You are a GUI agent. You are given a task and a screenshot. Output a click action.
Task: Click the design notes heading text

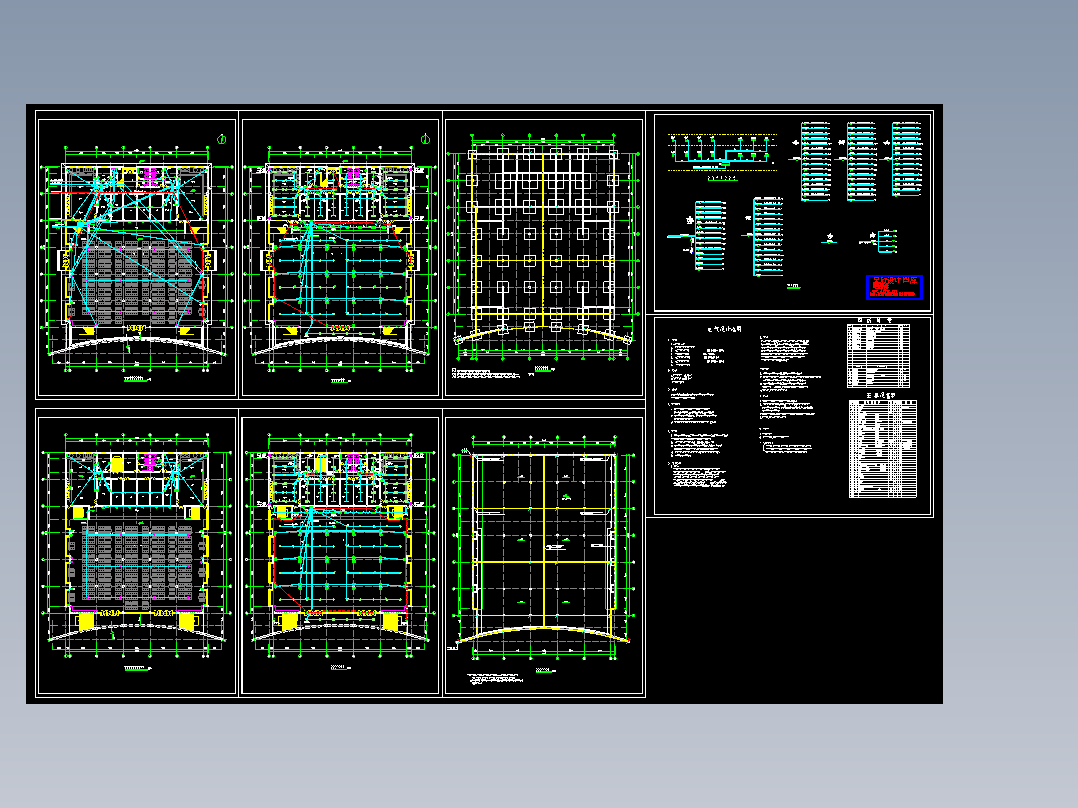click(725, 329)
